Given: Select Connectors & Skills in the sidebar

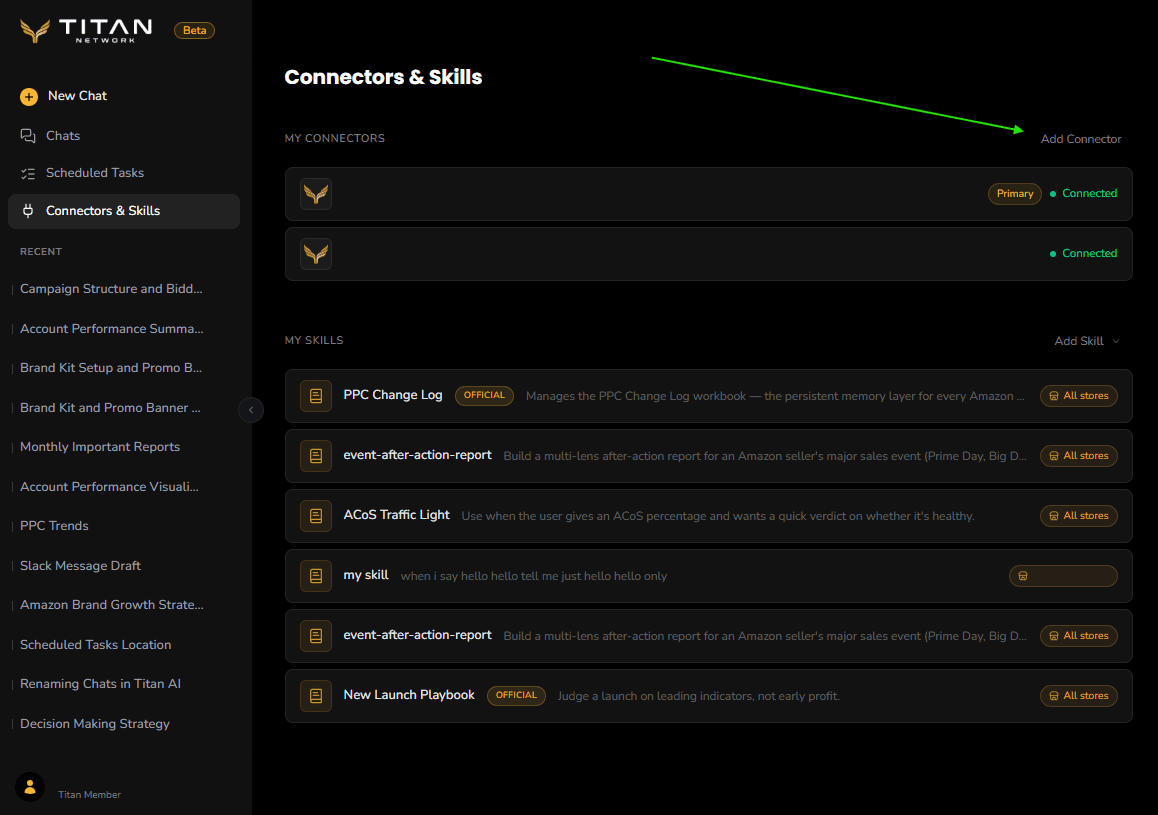Looking at the screenshot, I should click(x=124, y=211).
